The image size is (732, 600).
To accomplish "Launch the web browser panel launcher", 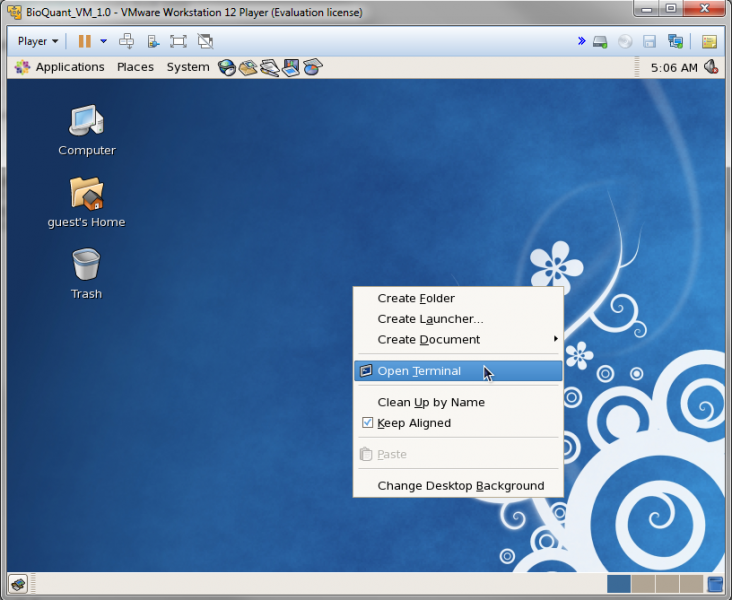I will coord(227,68).
